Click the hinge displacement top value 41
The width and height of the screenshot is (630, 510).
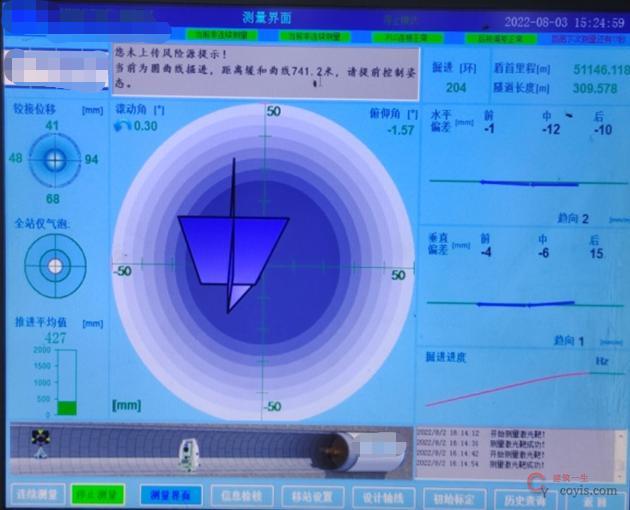click(x=52, y=126)
